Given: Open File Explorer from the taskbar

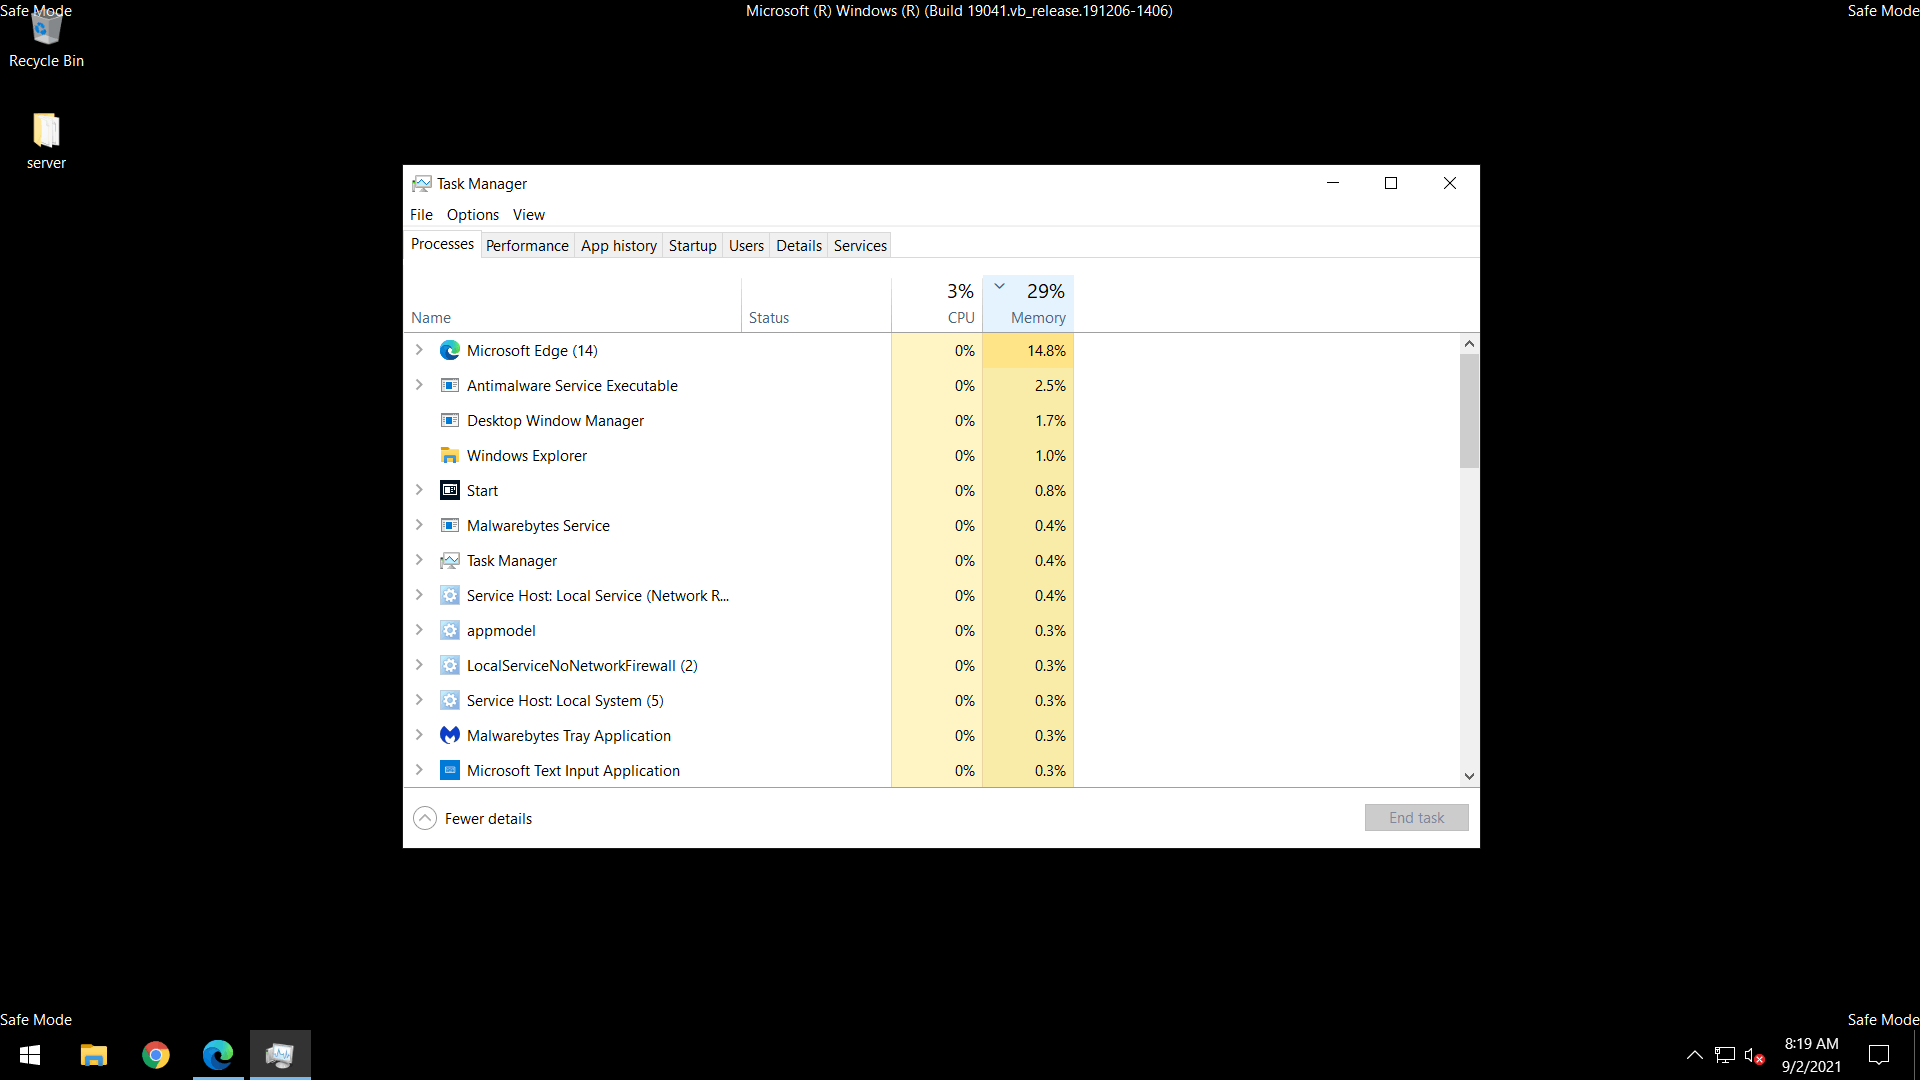Looking at the screenshot, I should pyautogui.click(x=94, y=1055).
